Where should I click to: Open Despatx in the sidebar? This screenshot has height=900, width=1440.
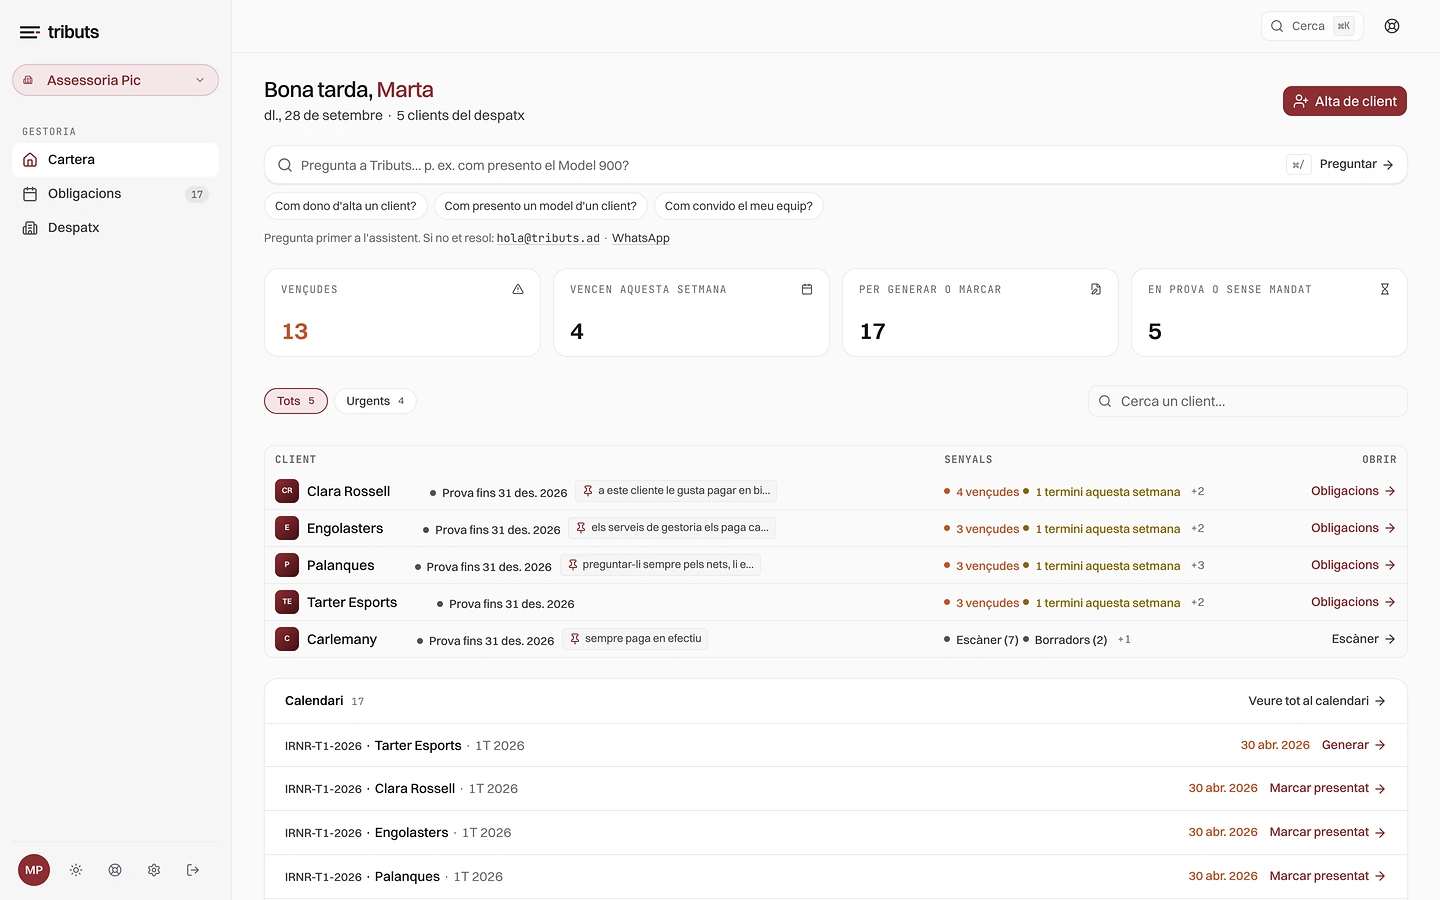point(115,227)
